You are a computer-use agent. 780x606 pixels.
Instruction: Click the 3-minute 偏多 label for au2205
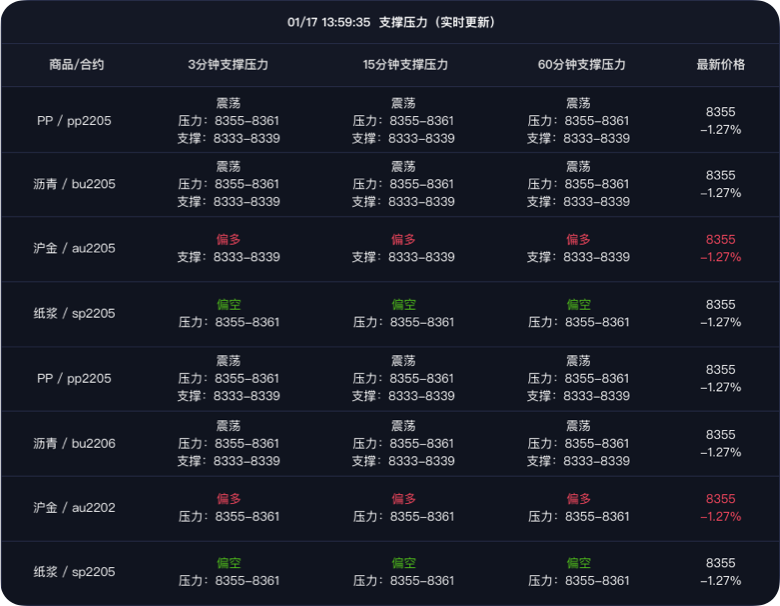228,240
